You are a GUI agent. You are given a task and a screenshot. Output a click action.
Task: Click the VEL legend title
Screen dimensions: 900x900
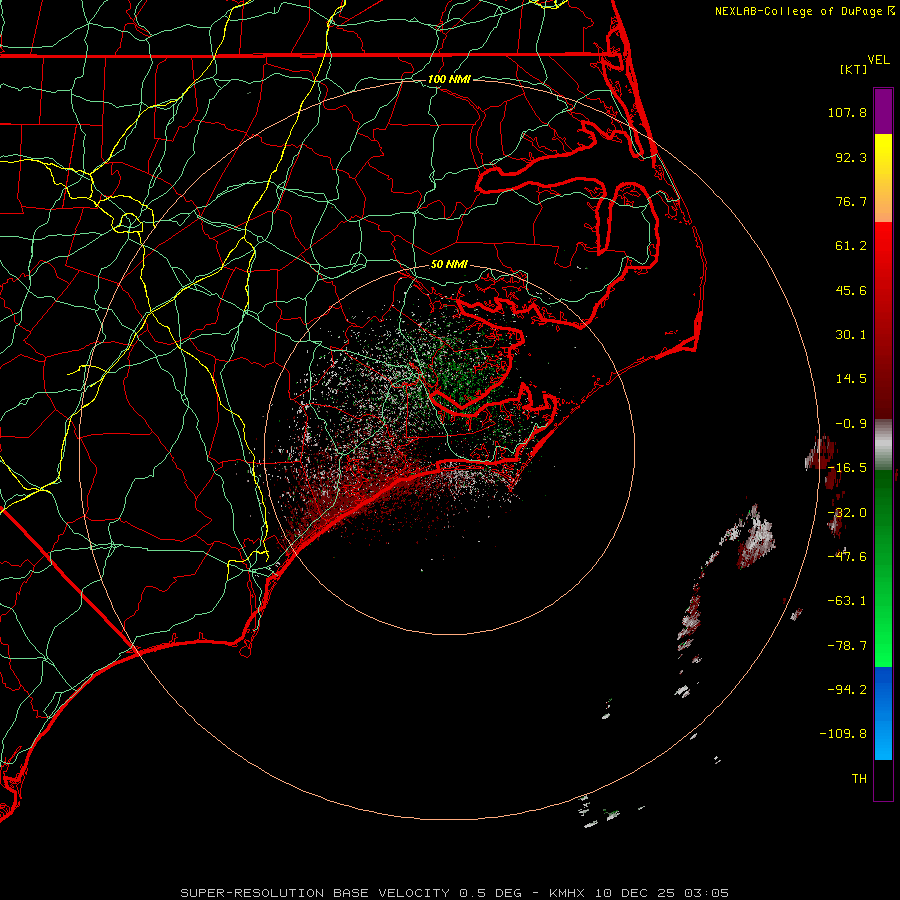click(x=878, y=59)
